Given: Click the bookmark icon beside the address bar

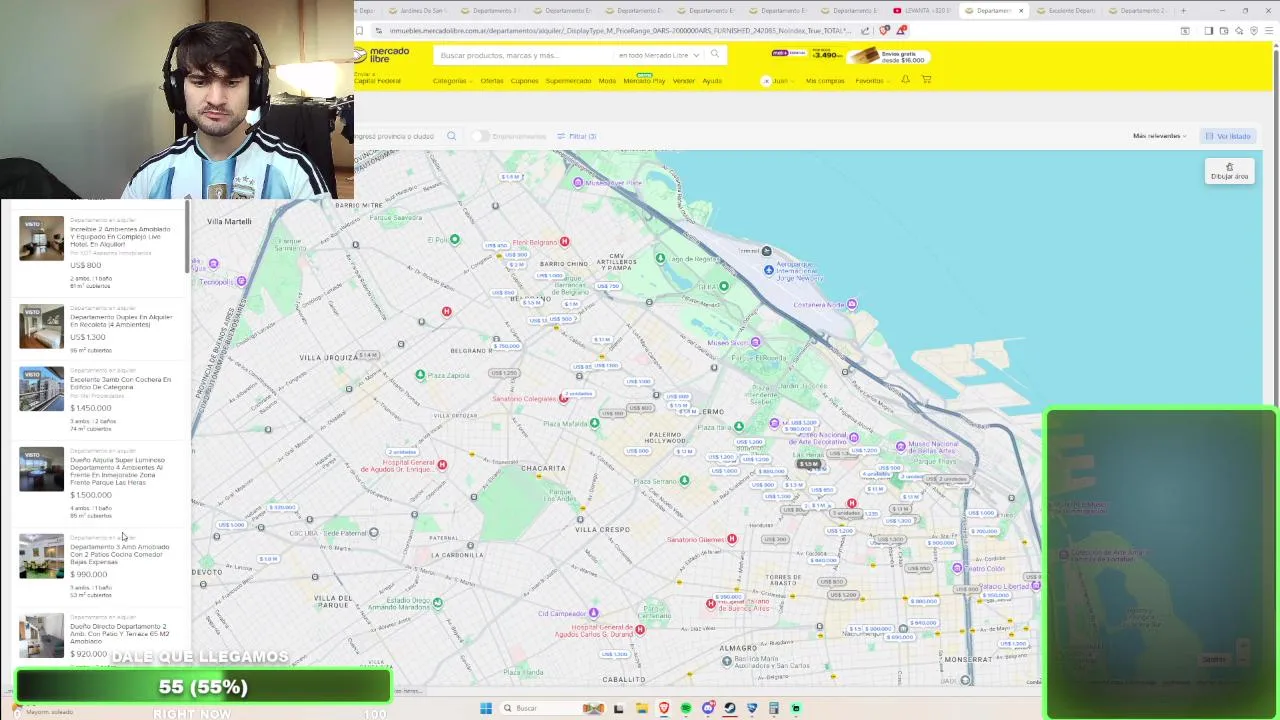Looking at the screenshot, I should [x=359, y=31].
